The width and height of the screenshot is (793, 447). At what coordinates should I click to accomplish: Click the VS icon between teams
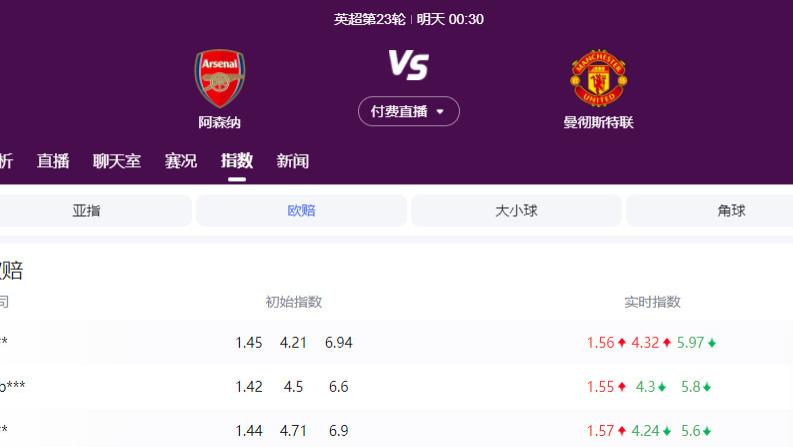(x=408, y=66)
